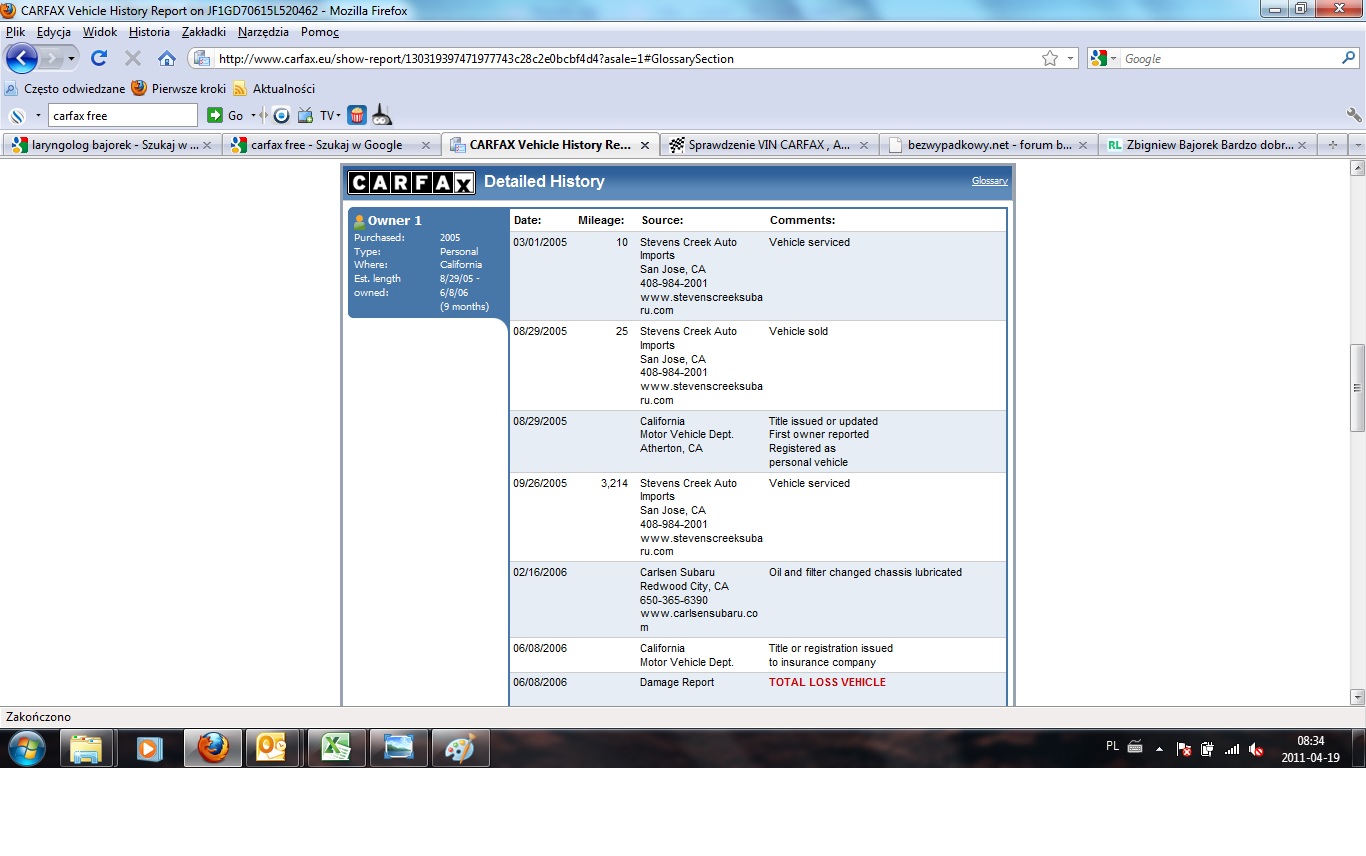This screenshot has width=1366, height=856.
Task: Open the Widok menu
Action: click(100, 32)
